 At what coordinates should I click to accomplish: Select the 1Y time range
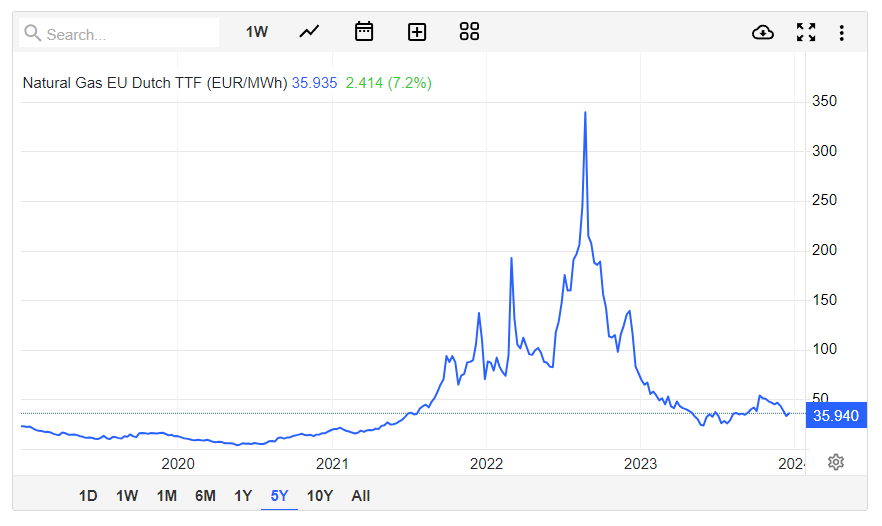coord(243,496)
